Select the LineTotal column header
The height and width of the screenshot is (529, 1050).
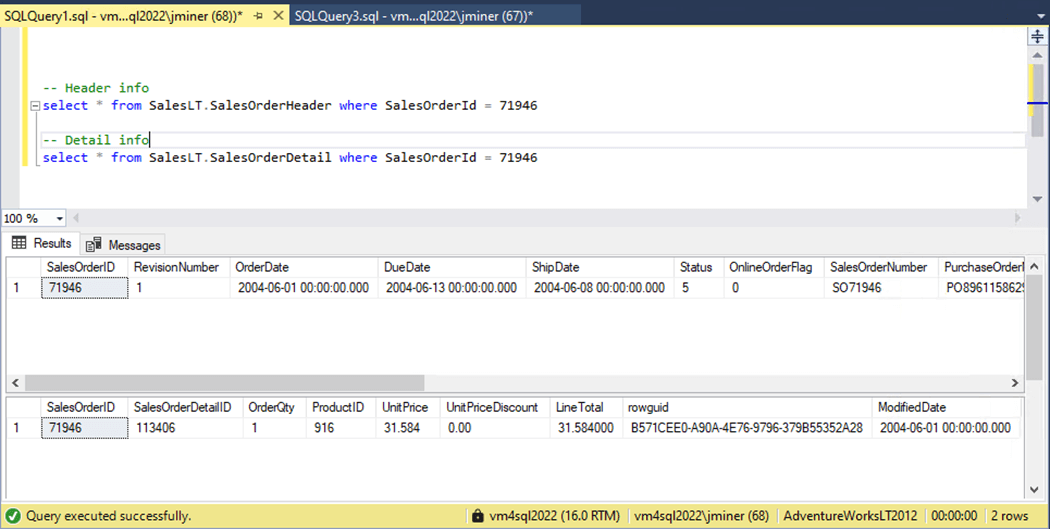coord(586,407)
